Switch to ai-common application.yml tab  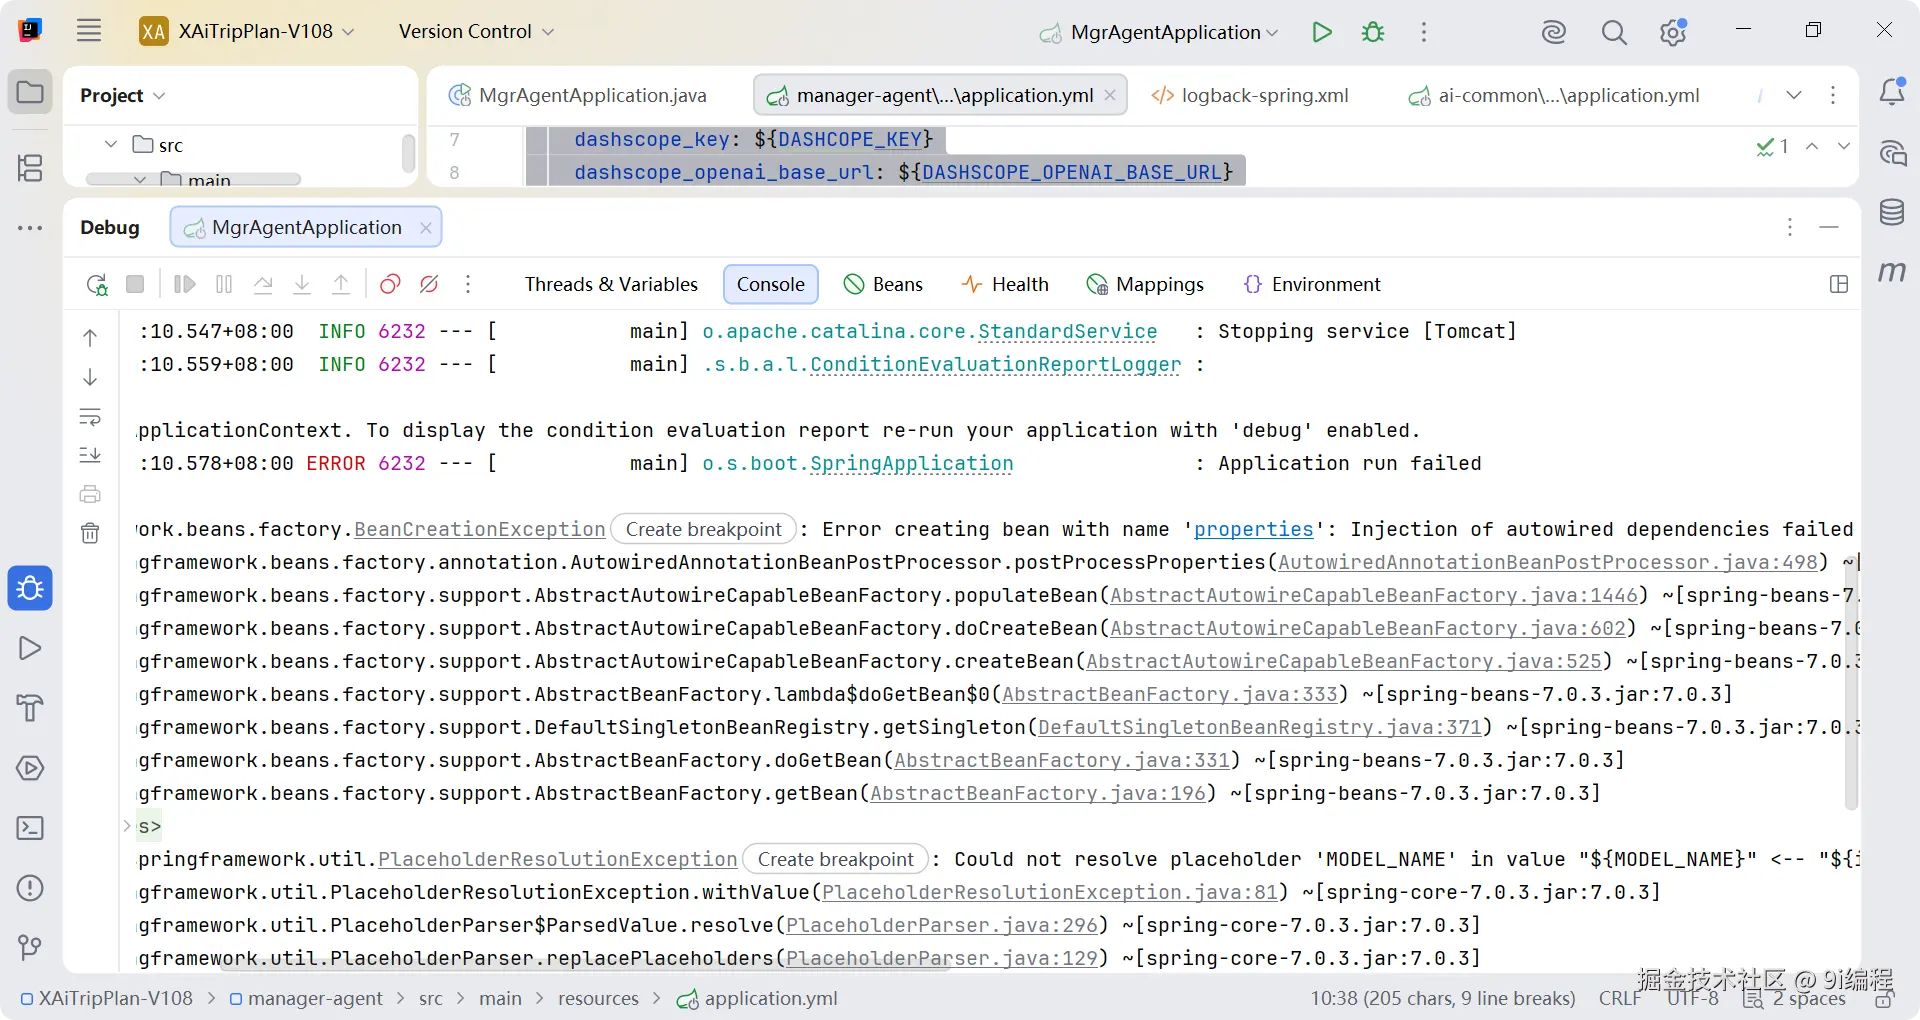[x=1554, y=95]
